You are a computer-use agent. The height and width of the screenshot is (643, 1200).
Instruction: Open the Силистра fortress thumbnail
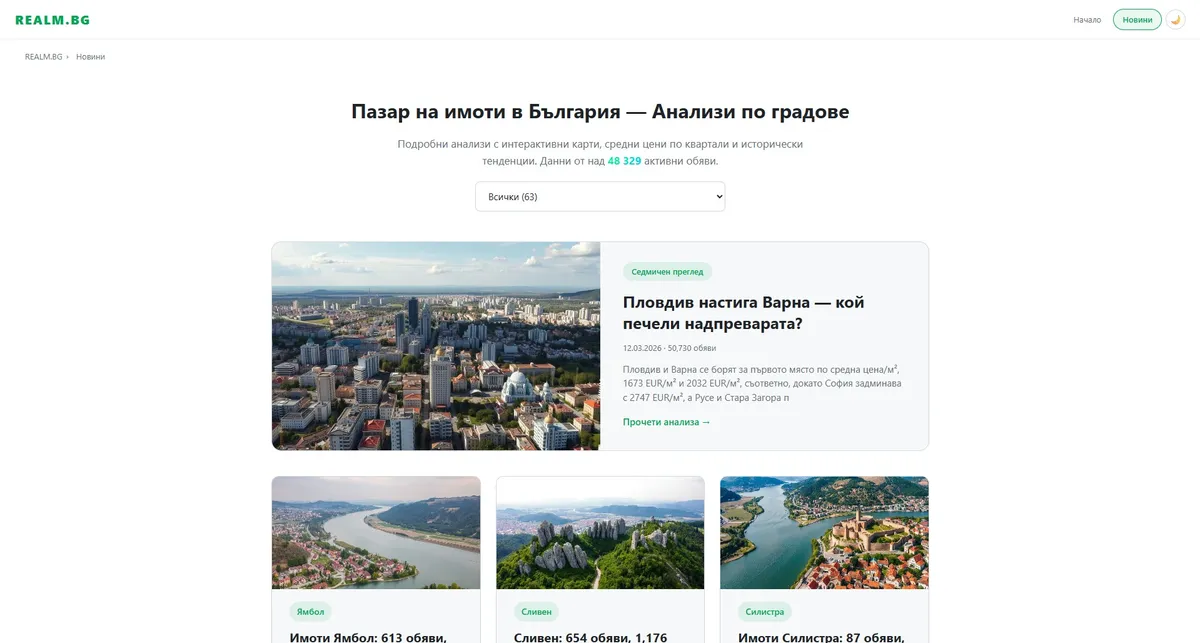(x=824, y=532)
